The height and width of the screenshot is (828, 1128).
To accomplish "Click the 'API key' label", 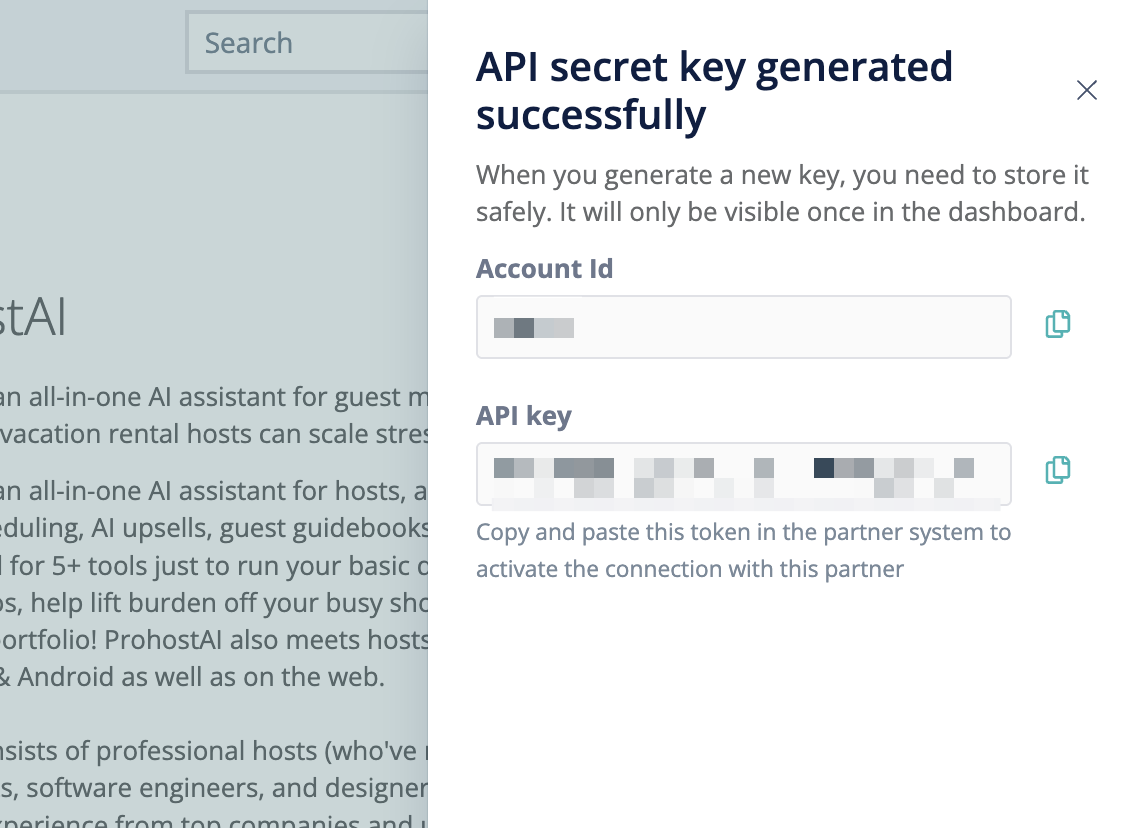I will 523,415.
